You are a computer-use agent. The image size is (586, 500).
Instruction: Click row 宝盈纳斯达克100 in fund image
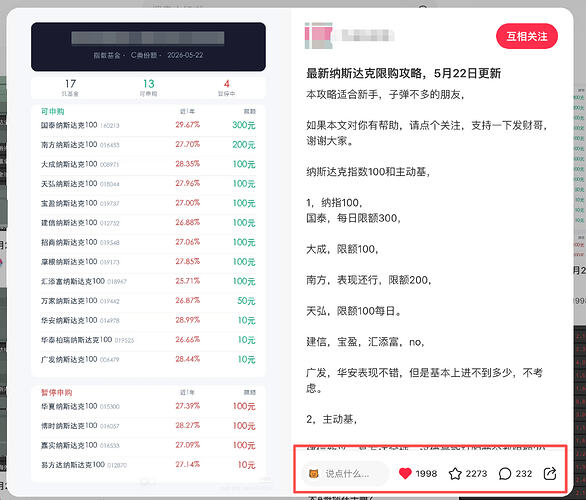148,203
